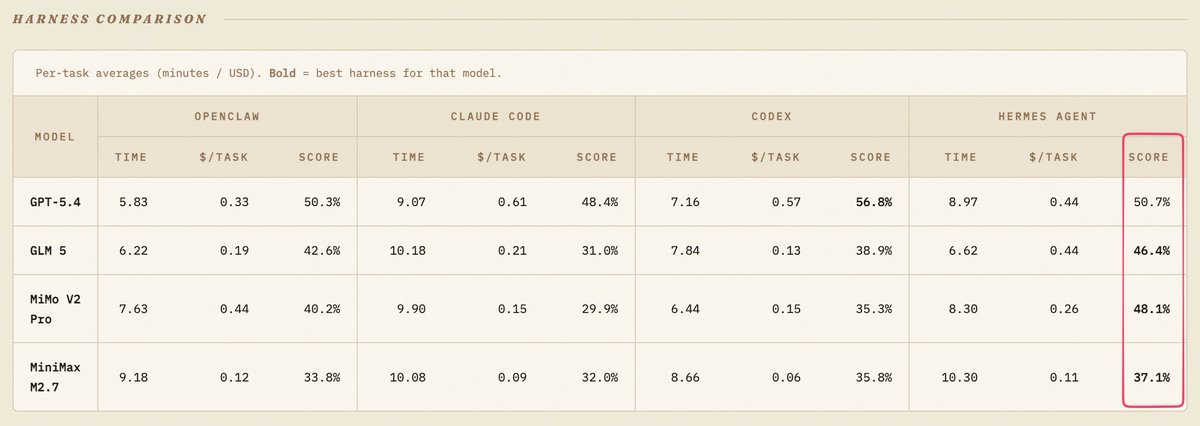
Task: Select the MiMo V2 Pro row label
Action: 53,308
